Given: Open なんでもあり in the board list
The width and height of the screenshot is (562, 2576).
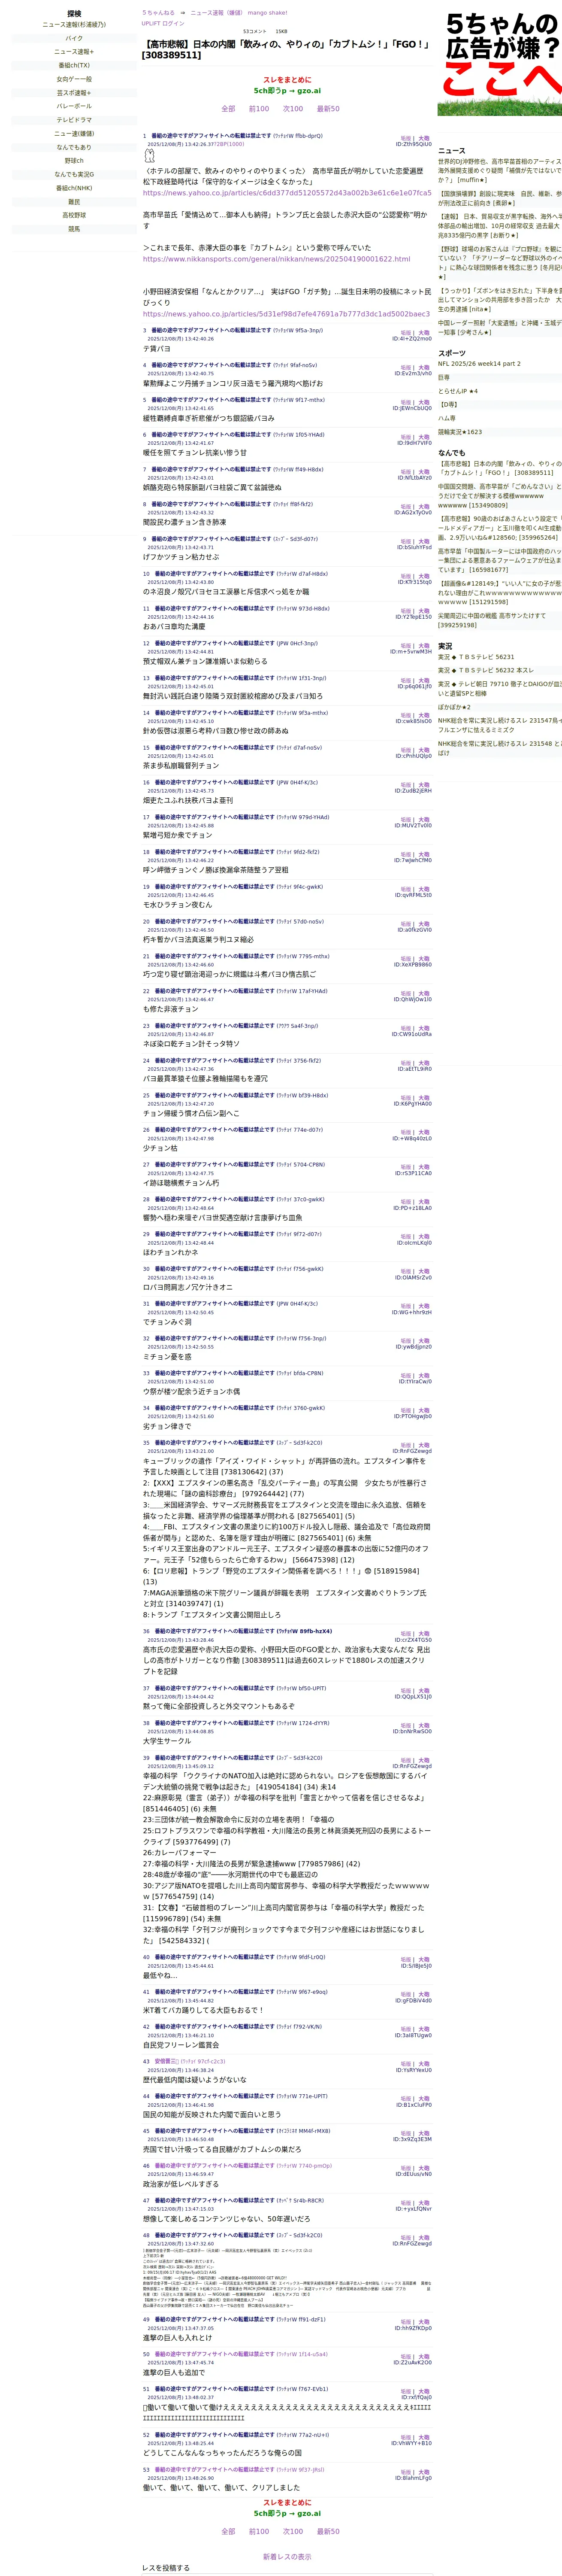Looking at the screenshot, I should (x=74, y=147).
